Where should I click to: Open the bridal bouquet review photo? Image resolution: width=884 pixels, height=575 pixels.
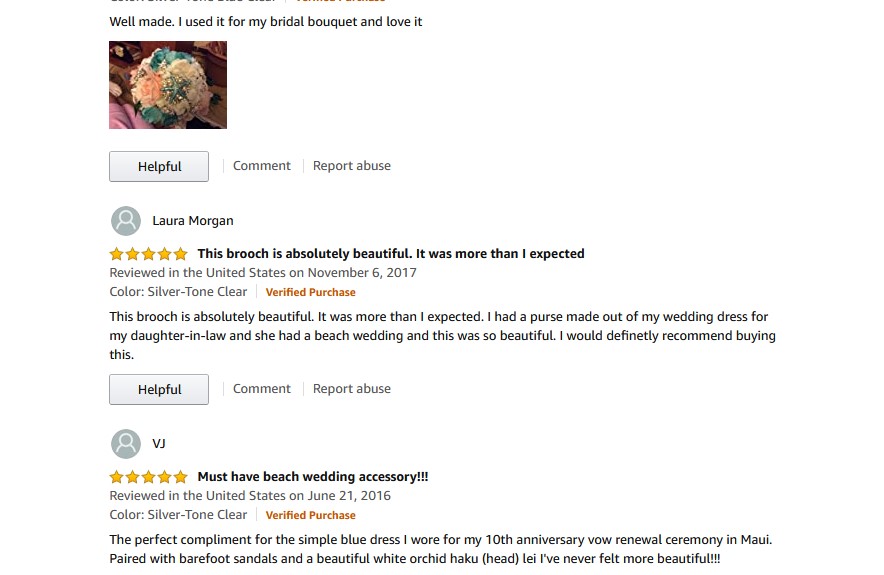168,85
